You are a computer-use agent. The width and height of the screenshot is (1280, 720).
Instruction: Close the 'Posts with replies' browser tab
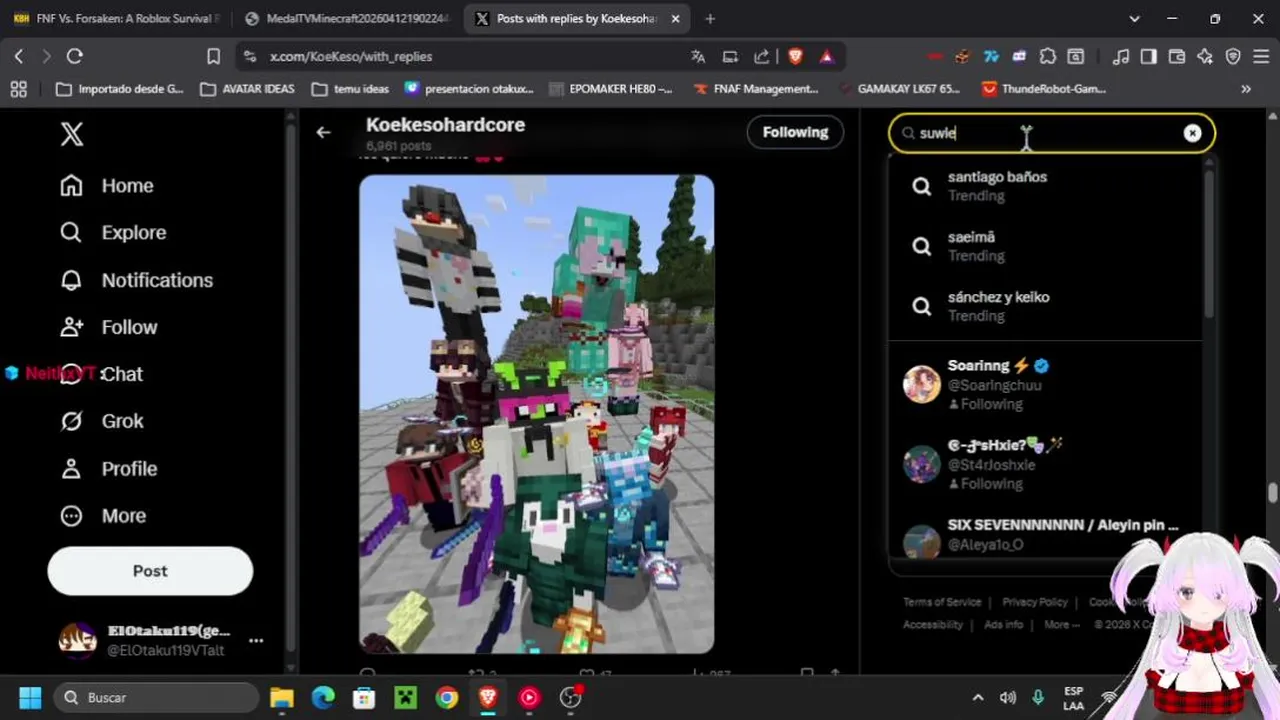coord(676,19)
